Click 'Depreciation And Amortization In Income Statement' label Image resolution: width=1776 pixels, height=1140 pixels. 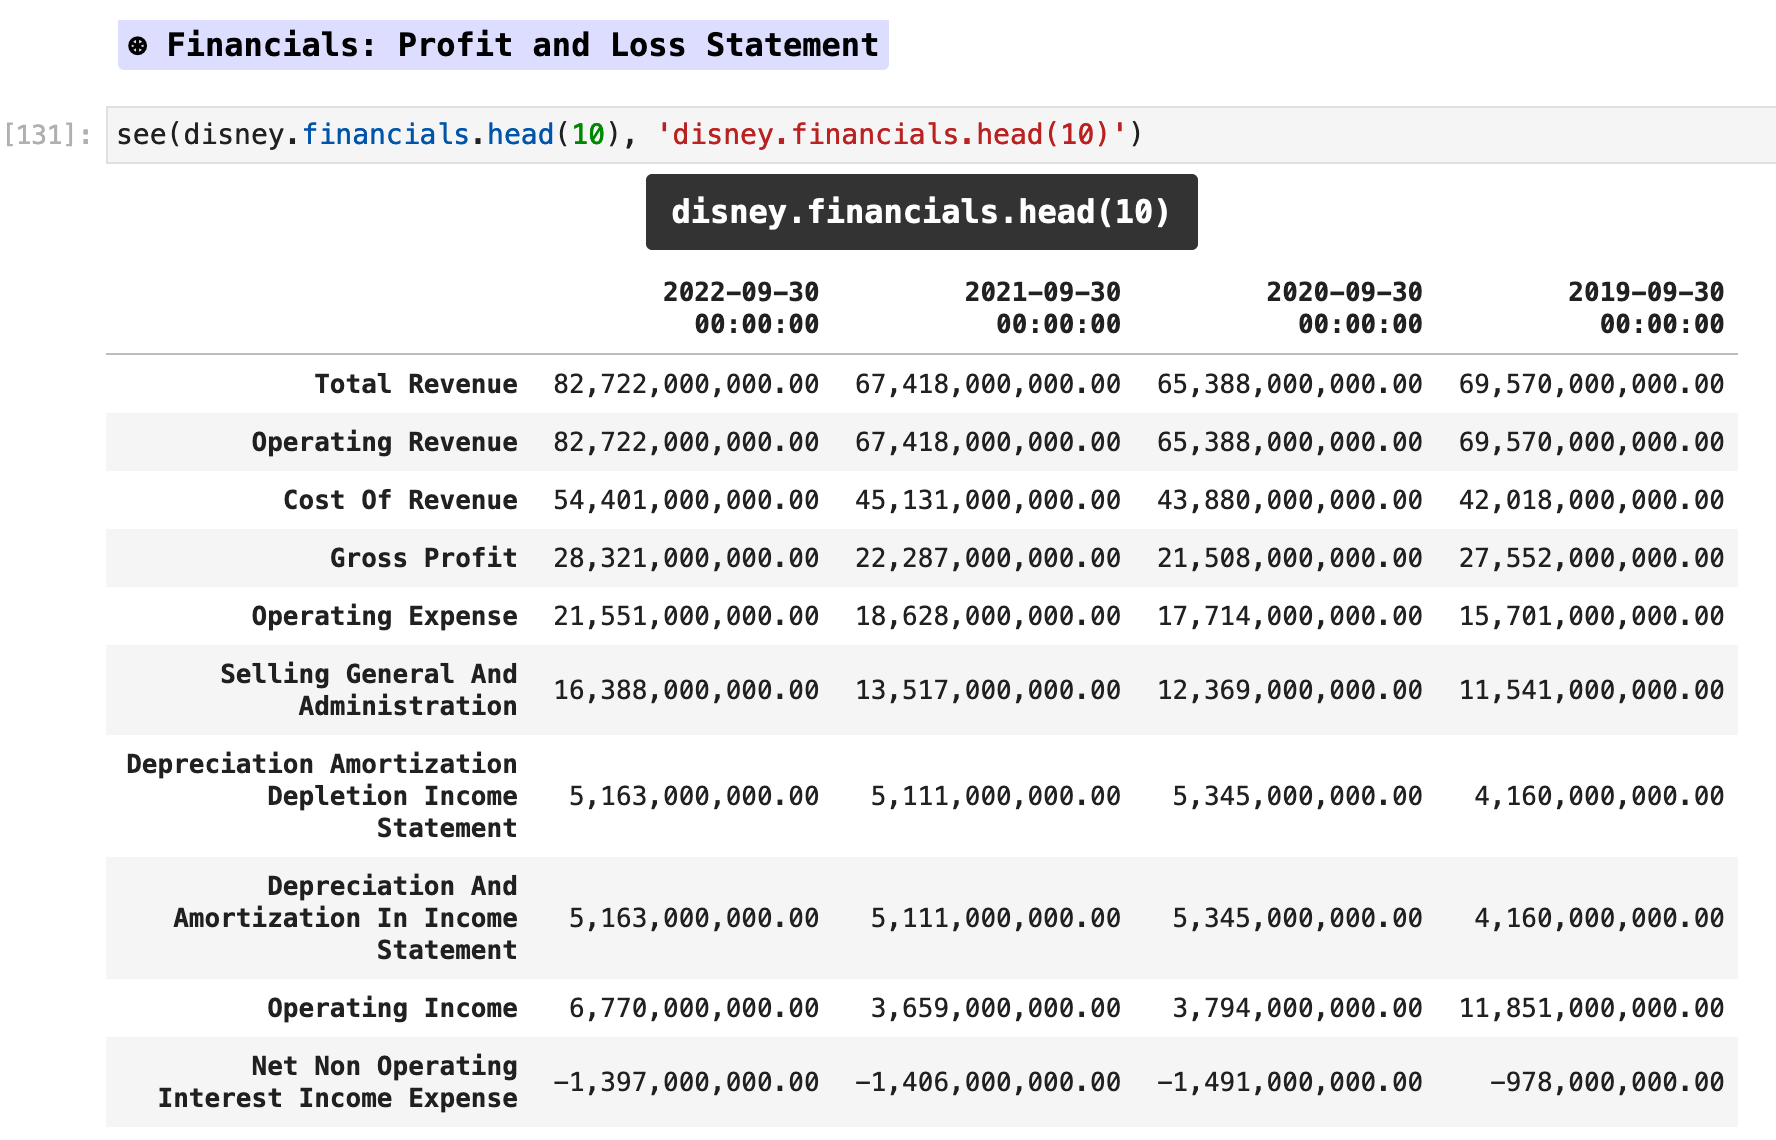pyautogui.click(x=346, y=918)
